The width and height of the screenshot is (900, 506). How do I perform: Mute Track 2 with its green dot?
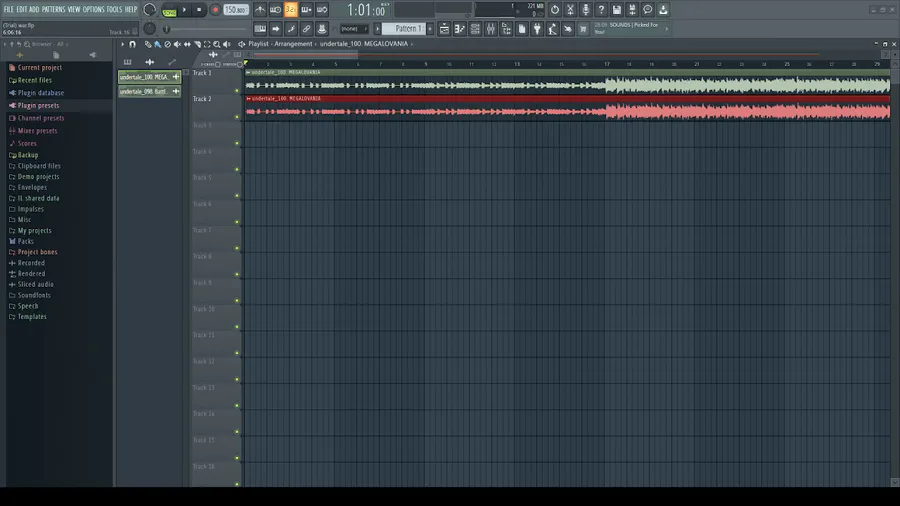point(237,117)
